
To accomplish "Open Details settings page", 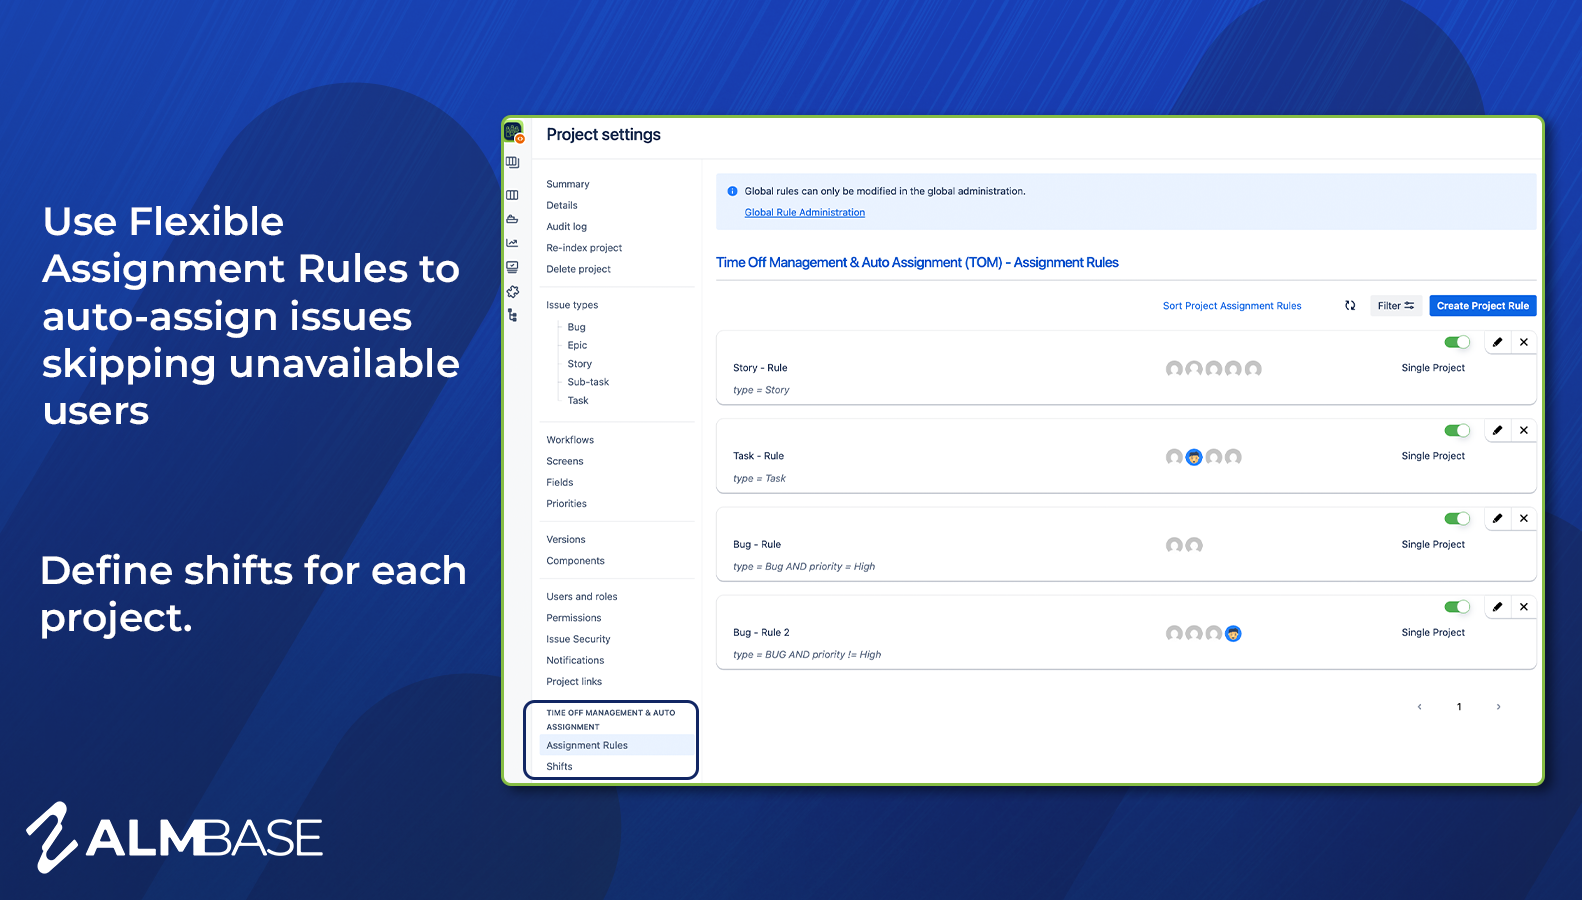I will pos(562,205).
